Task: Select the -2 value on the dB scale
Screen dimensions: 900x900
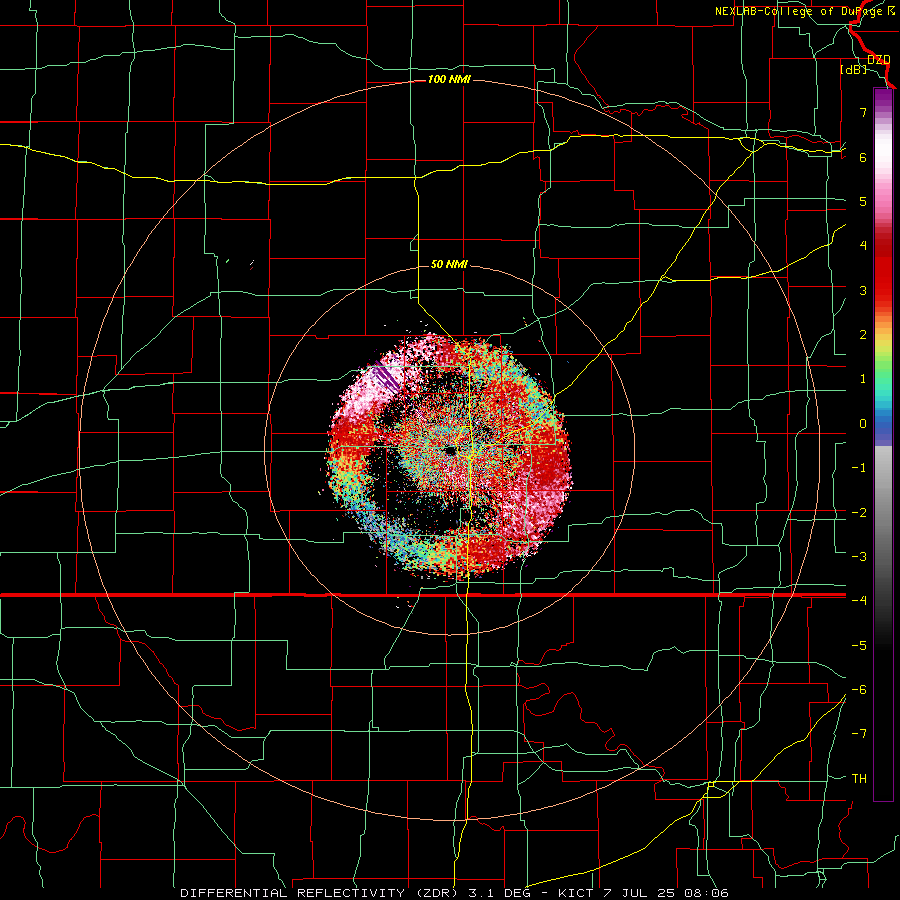Action: 859,513
